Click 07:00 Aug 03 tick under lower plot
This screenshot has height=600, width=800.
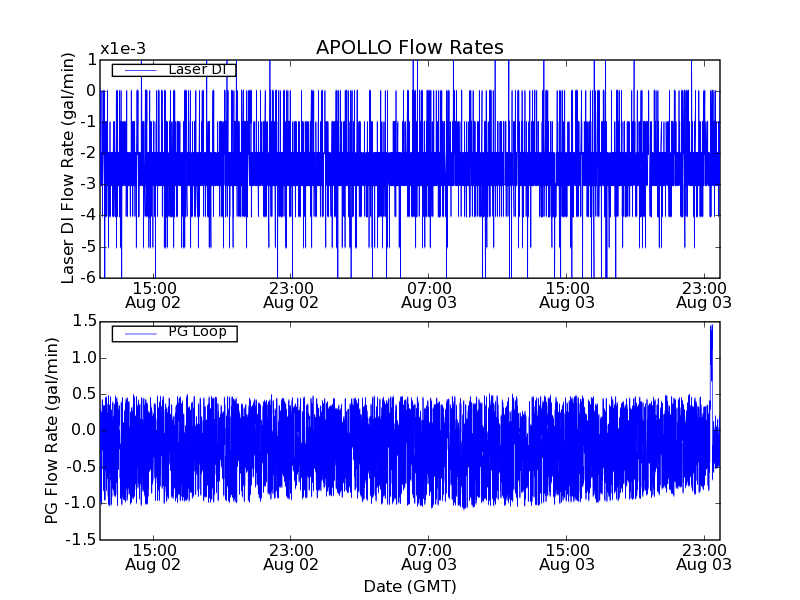(429, 557)
